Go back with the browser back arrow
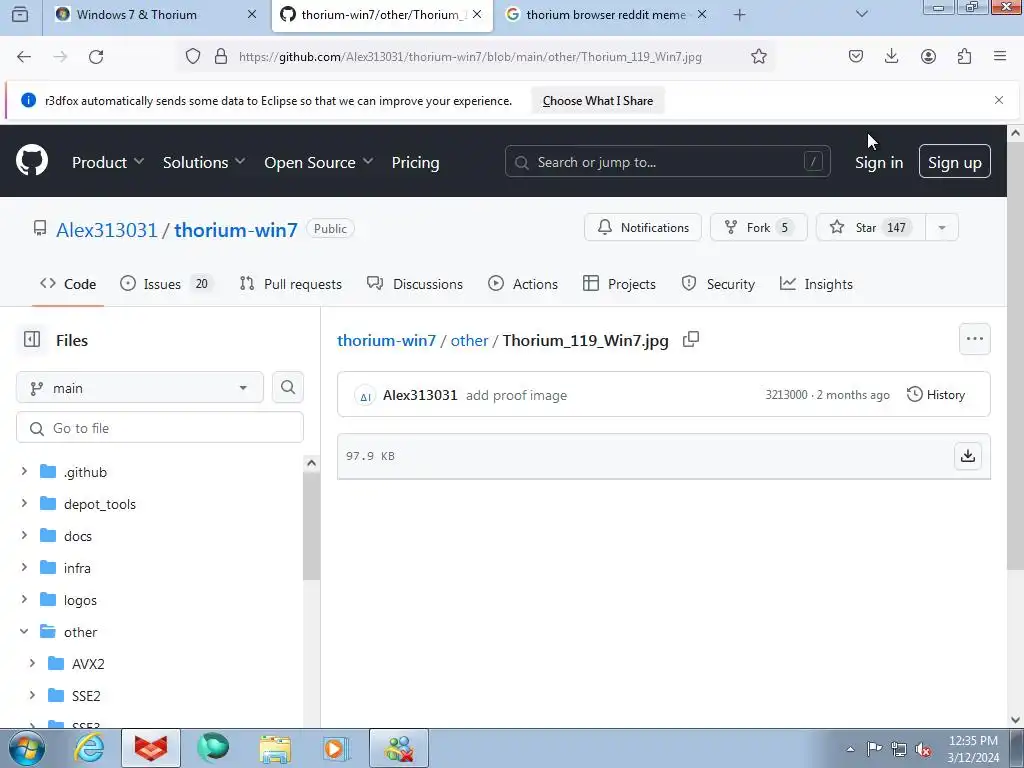The width and height of the screenshot is (1024, 768). [x=24, y=57]
